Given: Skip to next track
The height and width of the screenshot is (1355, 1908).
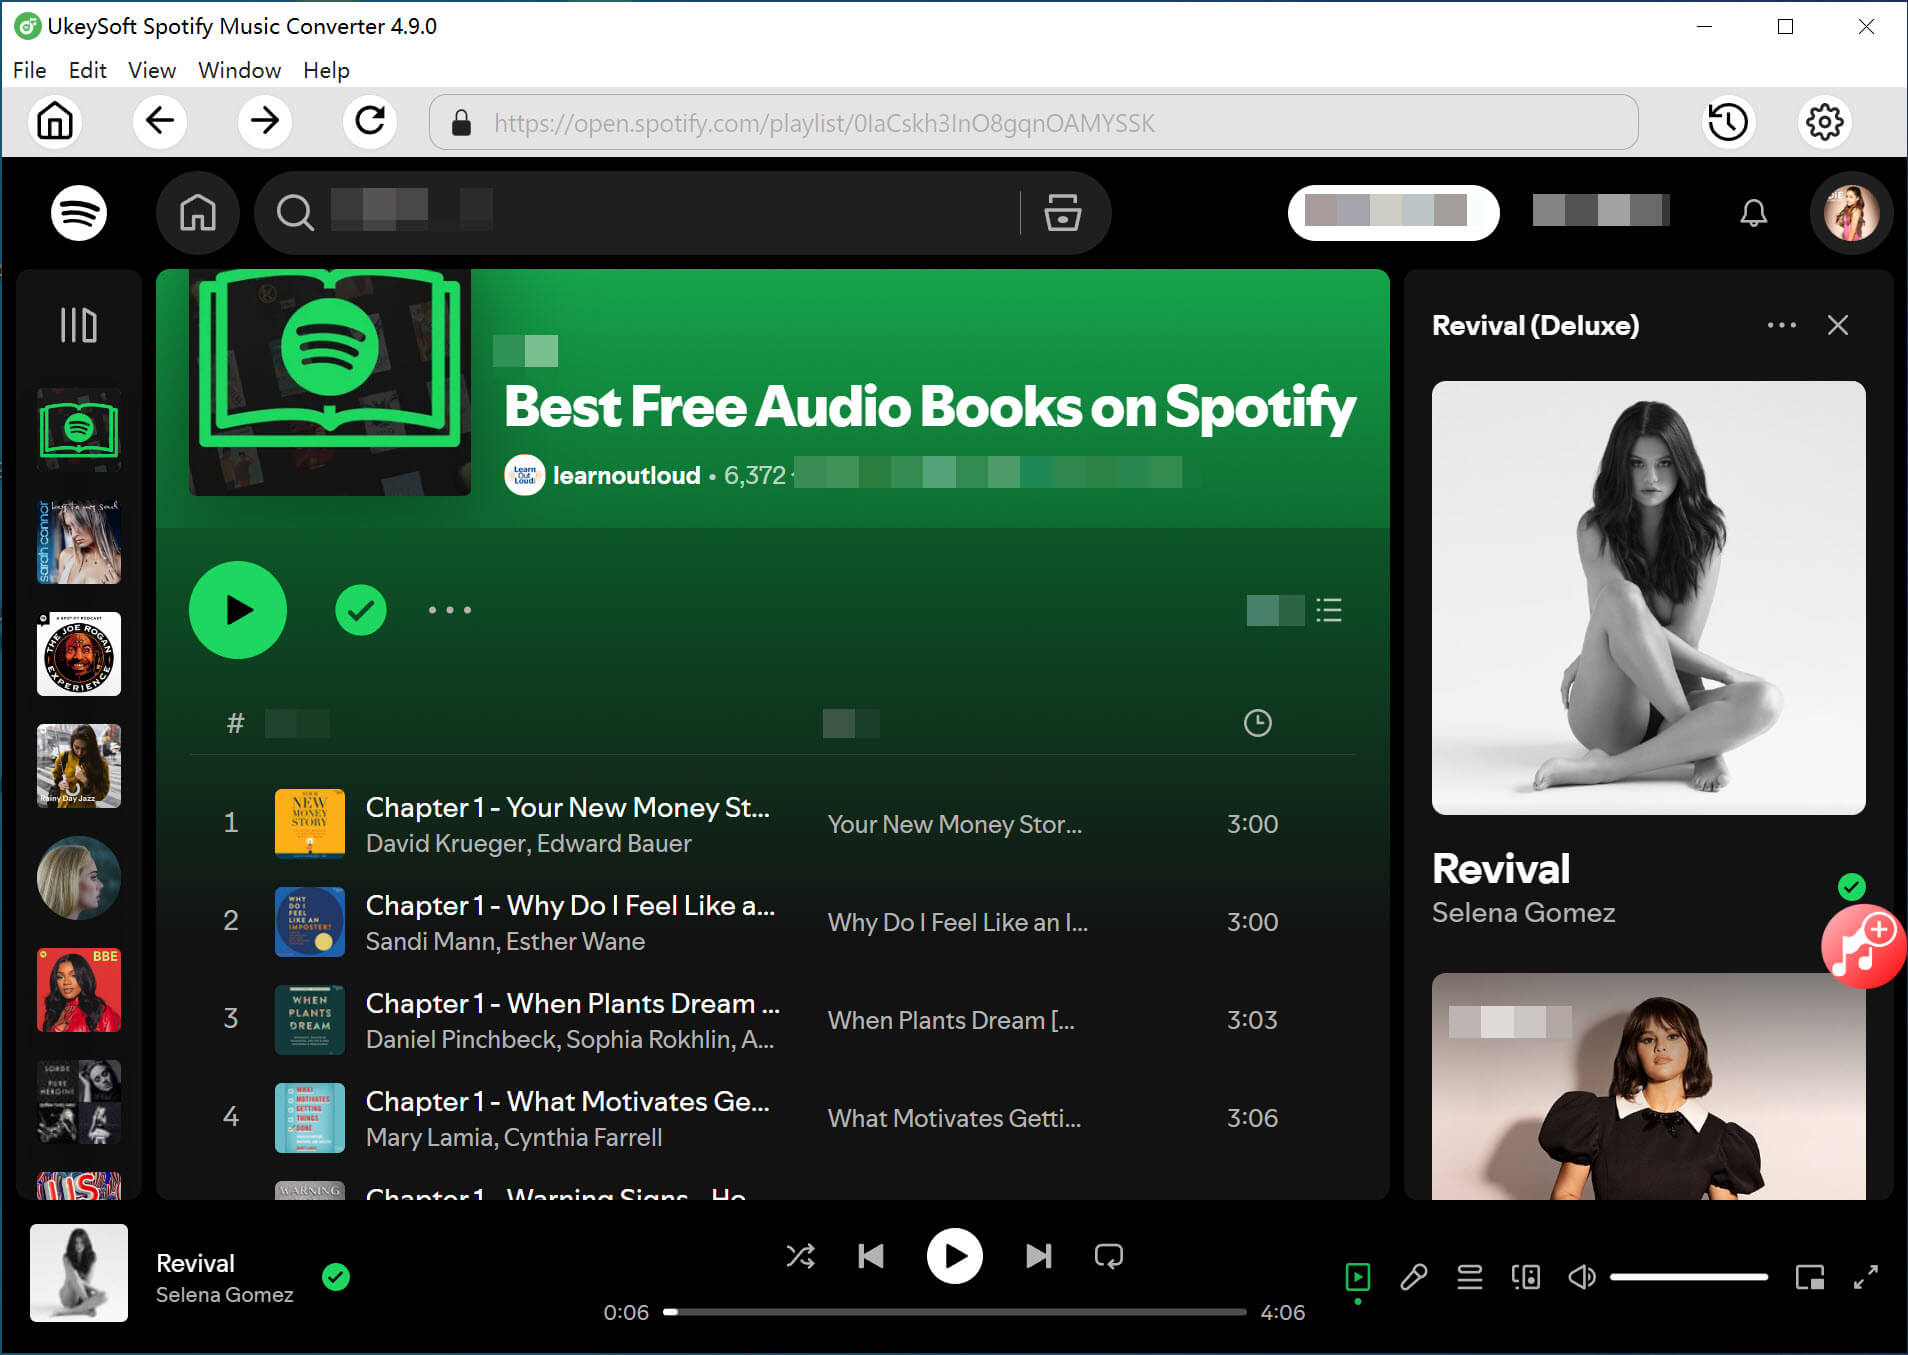Looking at the screenshot, I should click(1039, 1256).
